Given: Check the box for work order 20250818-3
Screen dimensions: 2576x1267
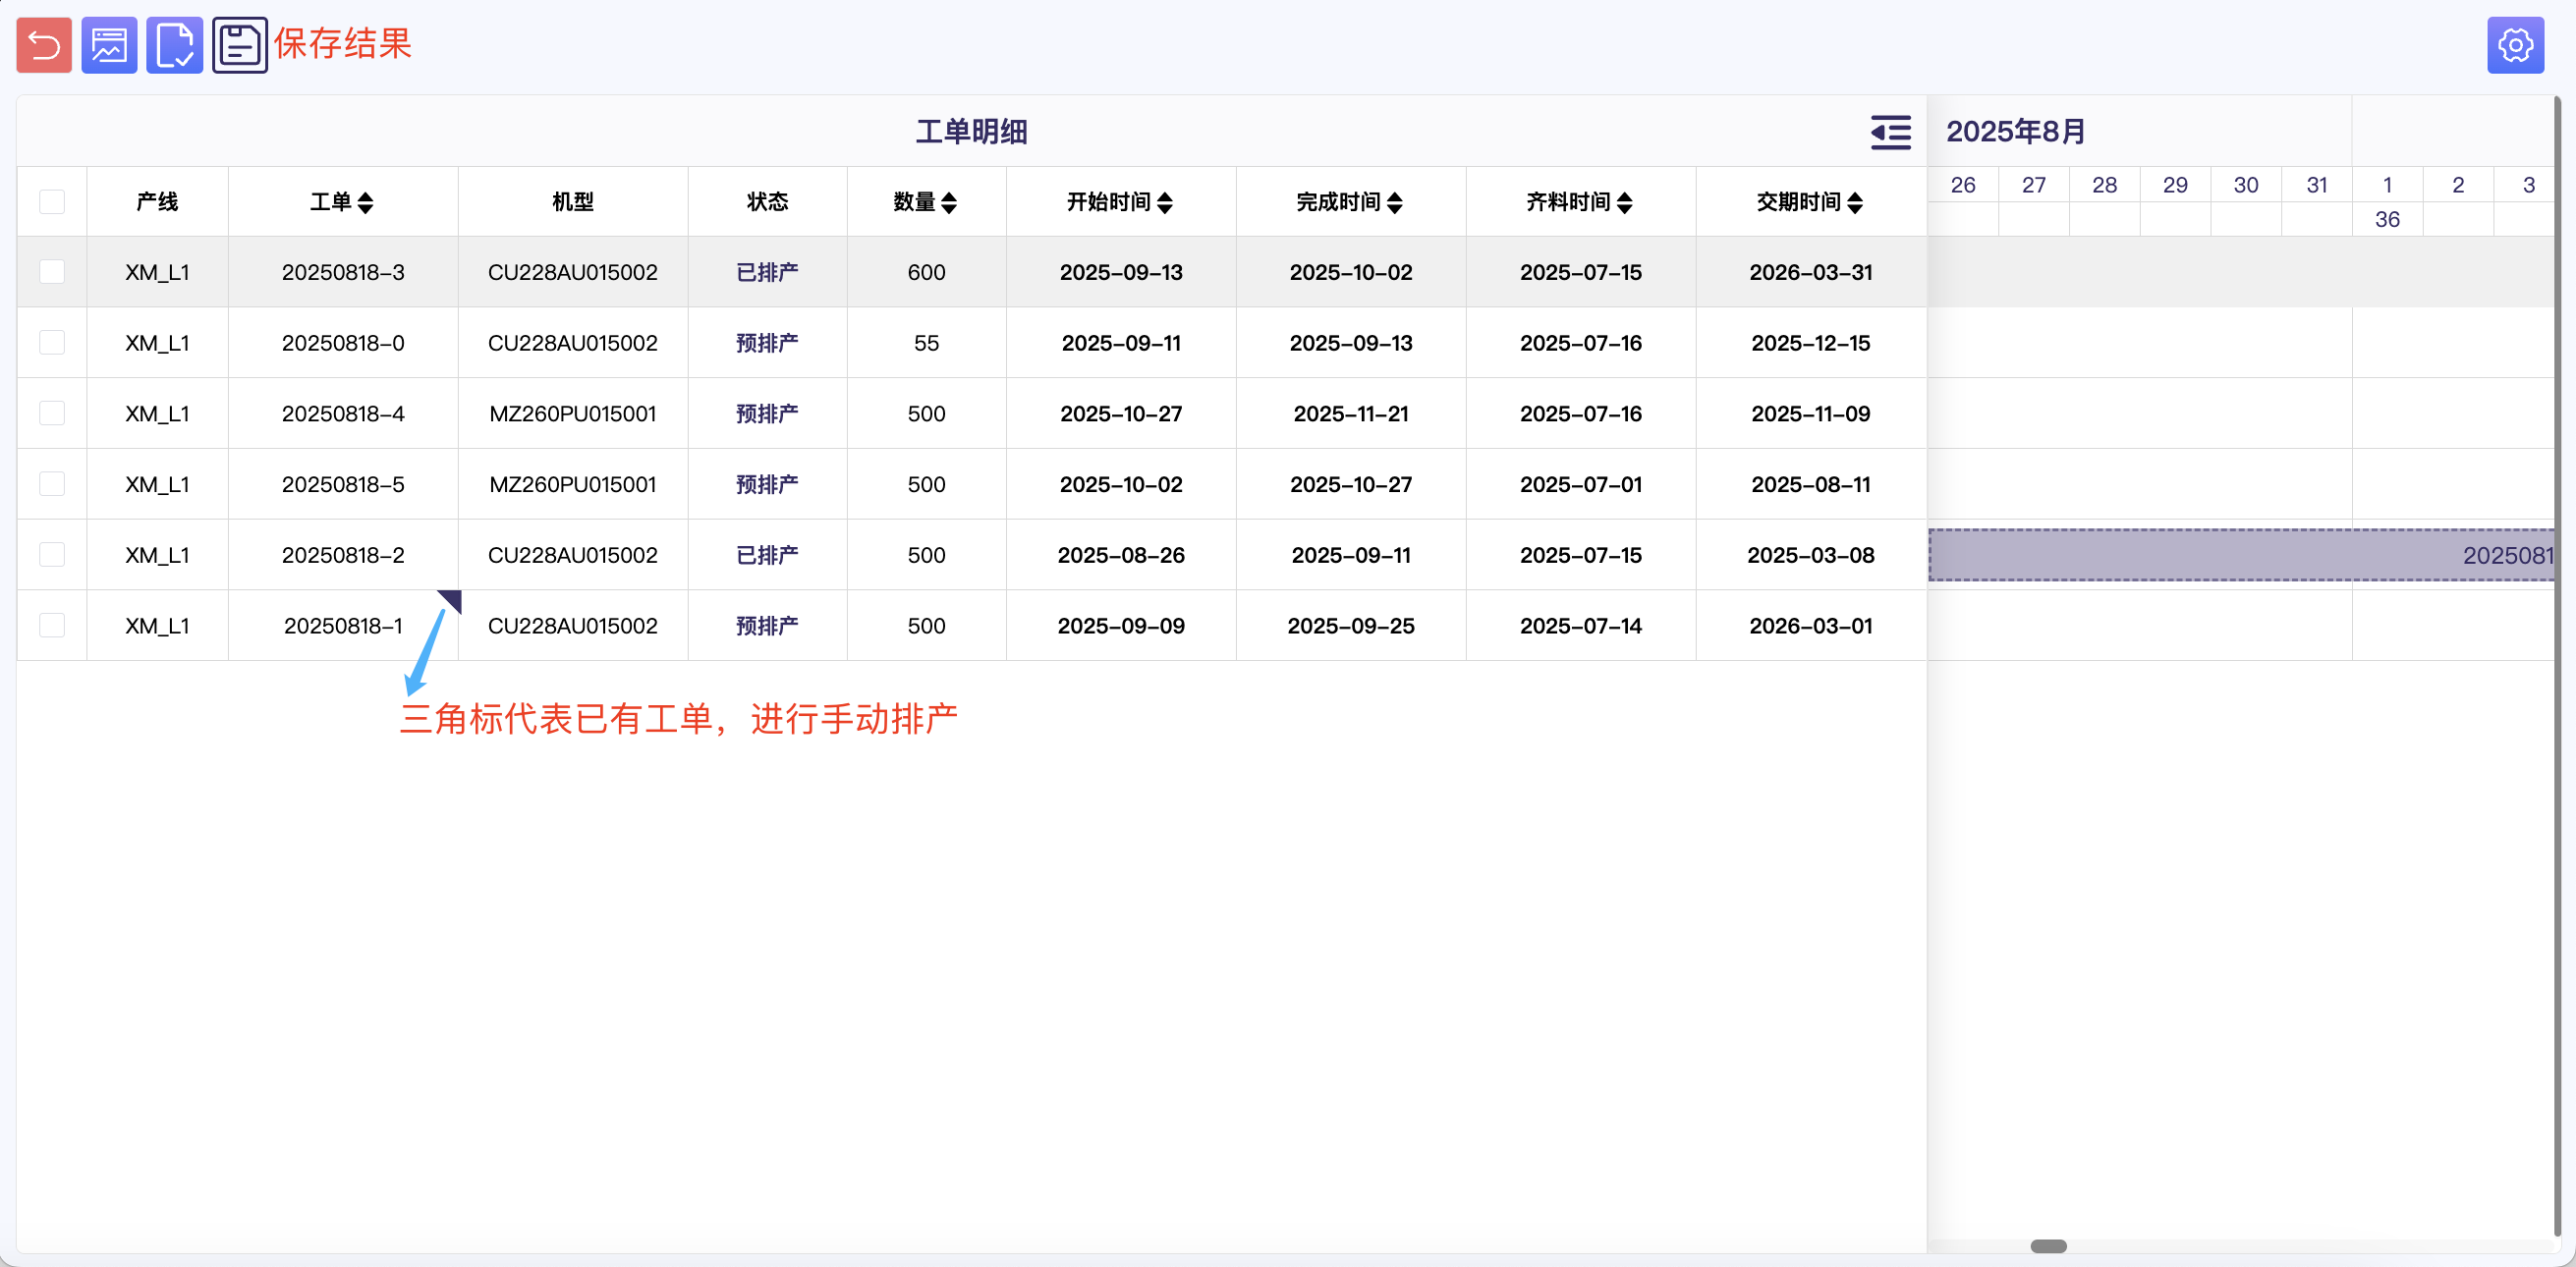Looking at the screenshot, I should click(x=52, y=272).
